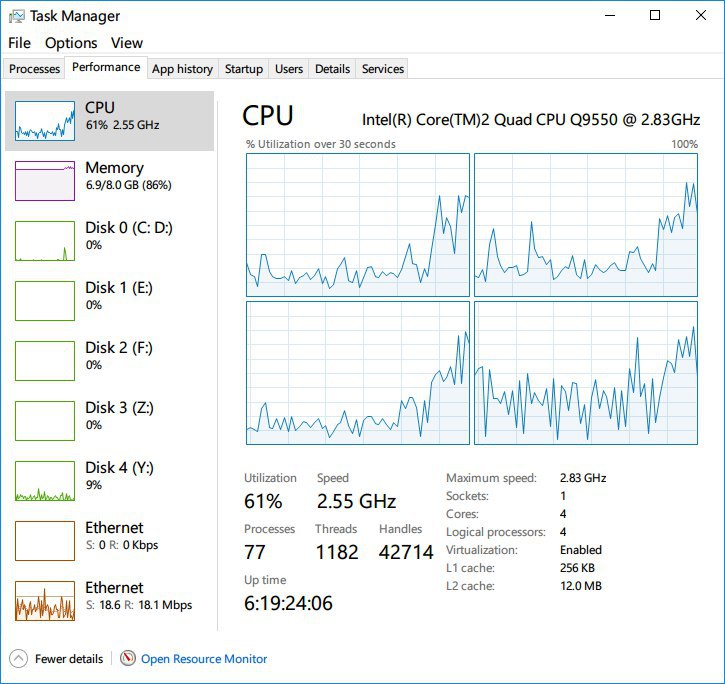This screenshot has width=725, height=684.
Task: Select the CPU mini graph thumbnail
Action: [45, 120]
